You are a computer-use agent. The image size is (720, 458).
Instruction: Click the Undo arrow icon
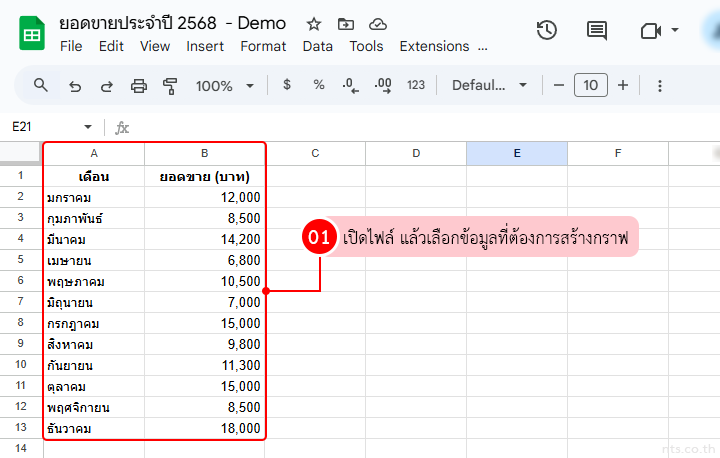[75, 86]
